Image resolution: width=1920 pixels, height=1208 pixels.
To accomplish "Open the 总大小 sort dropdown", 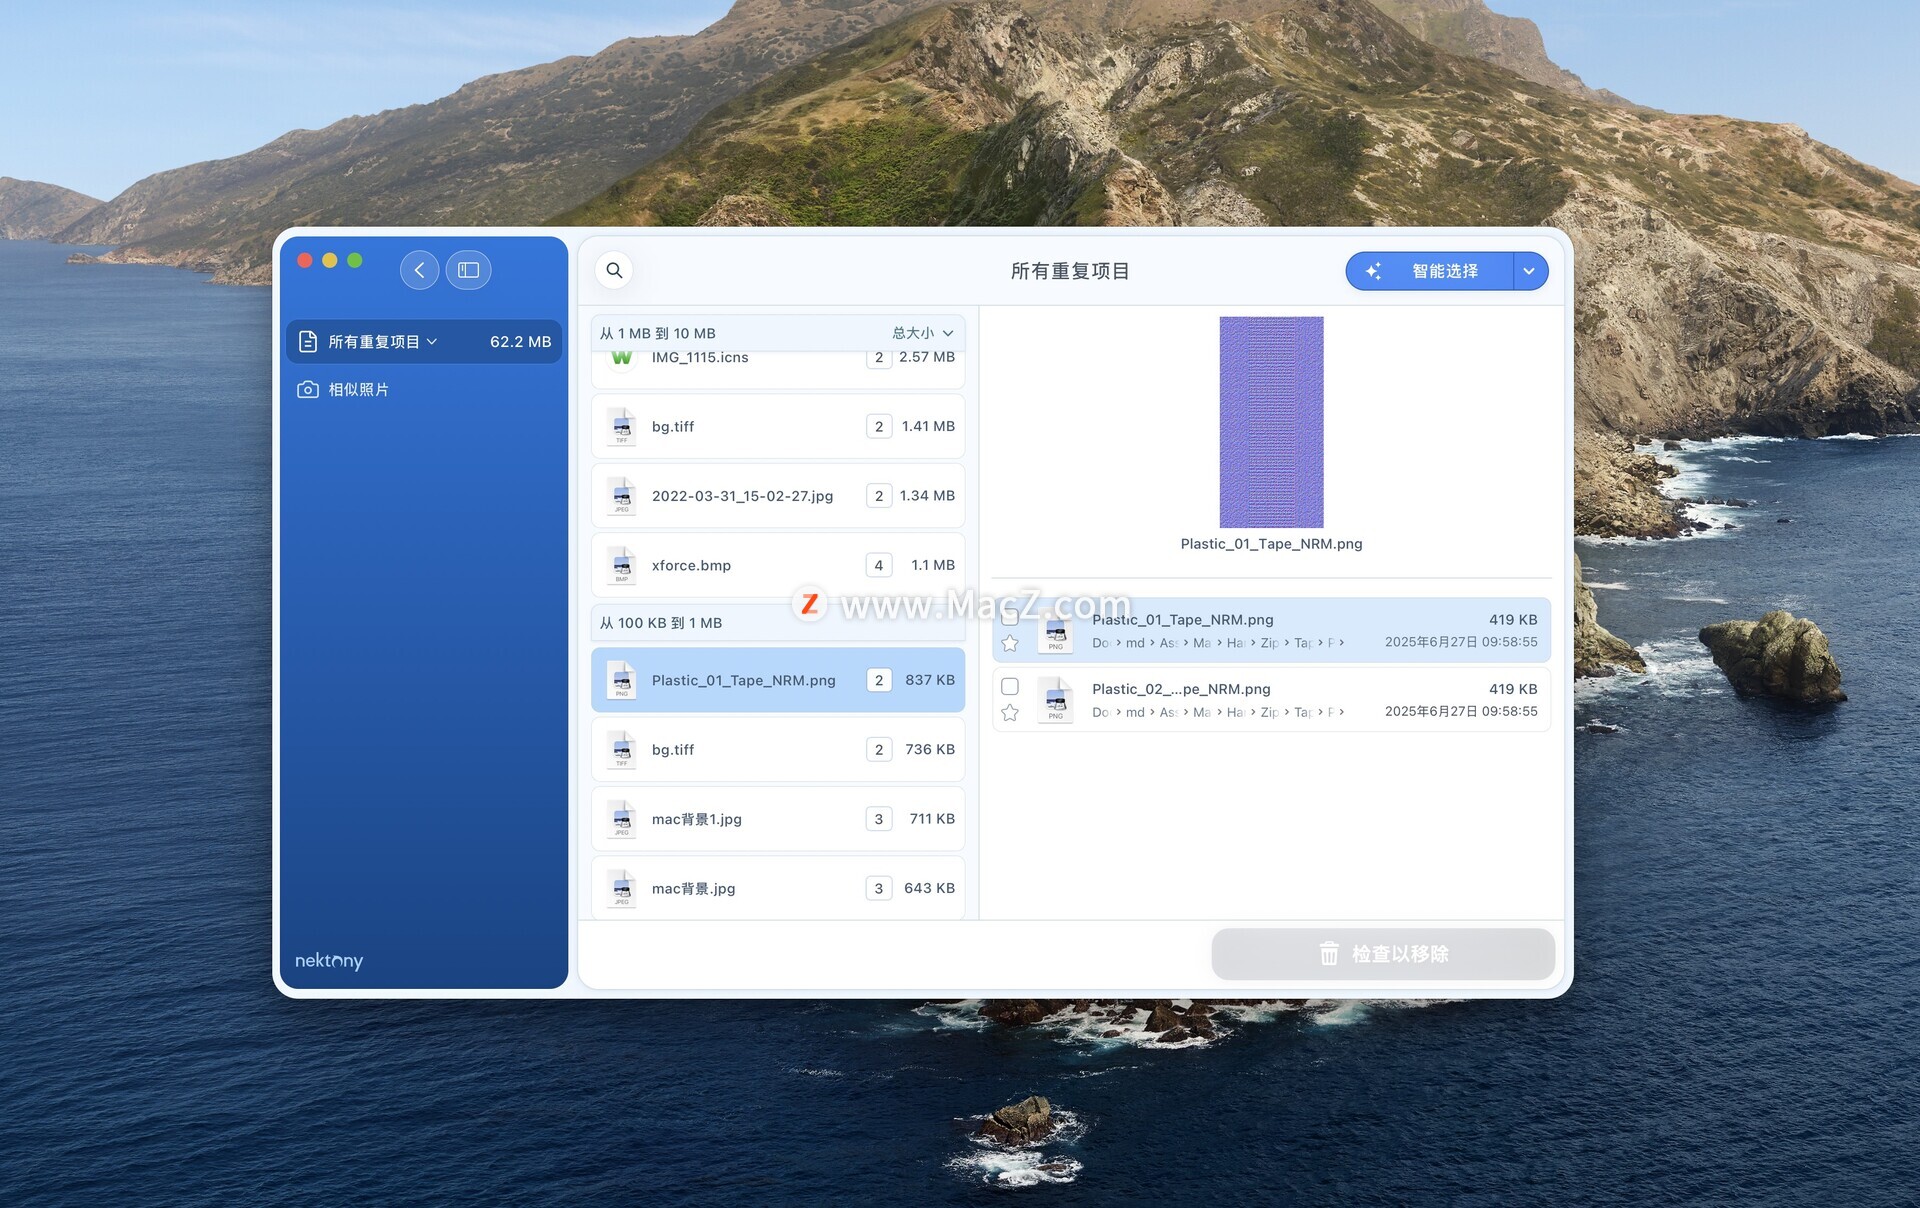I will (x=922, y=333).
